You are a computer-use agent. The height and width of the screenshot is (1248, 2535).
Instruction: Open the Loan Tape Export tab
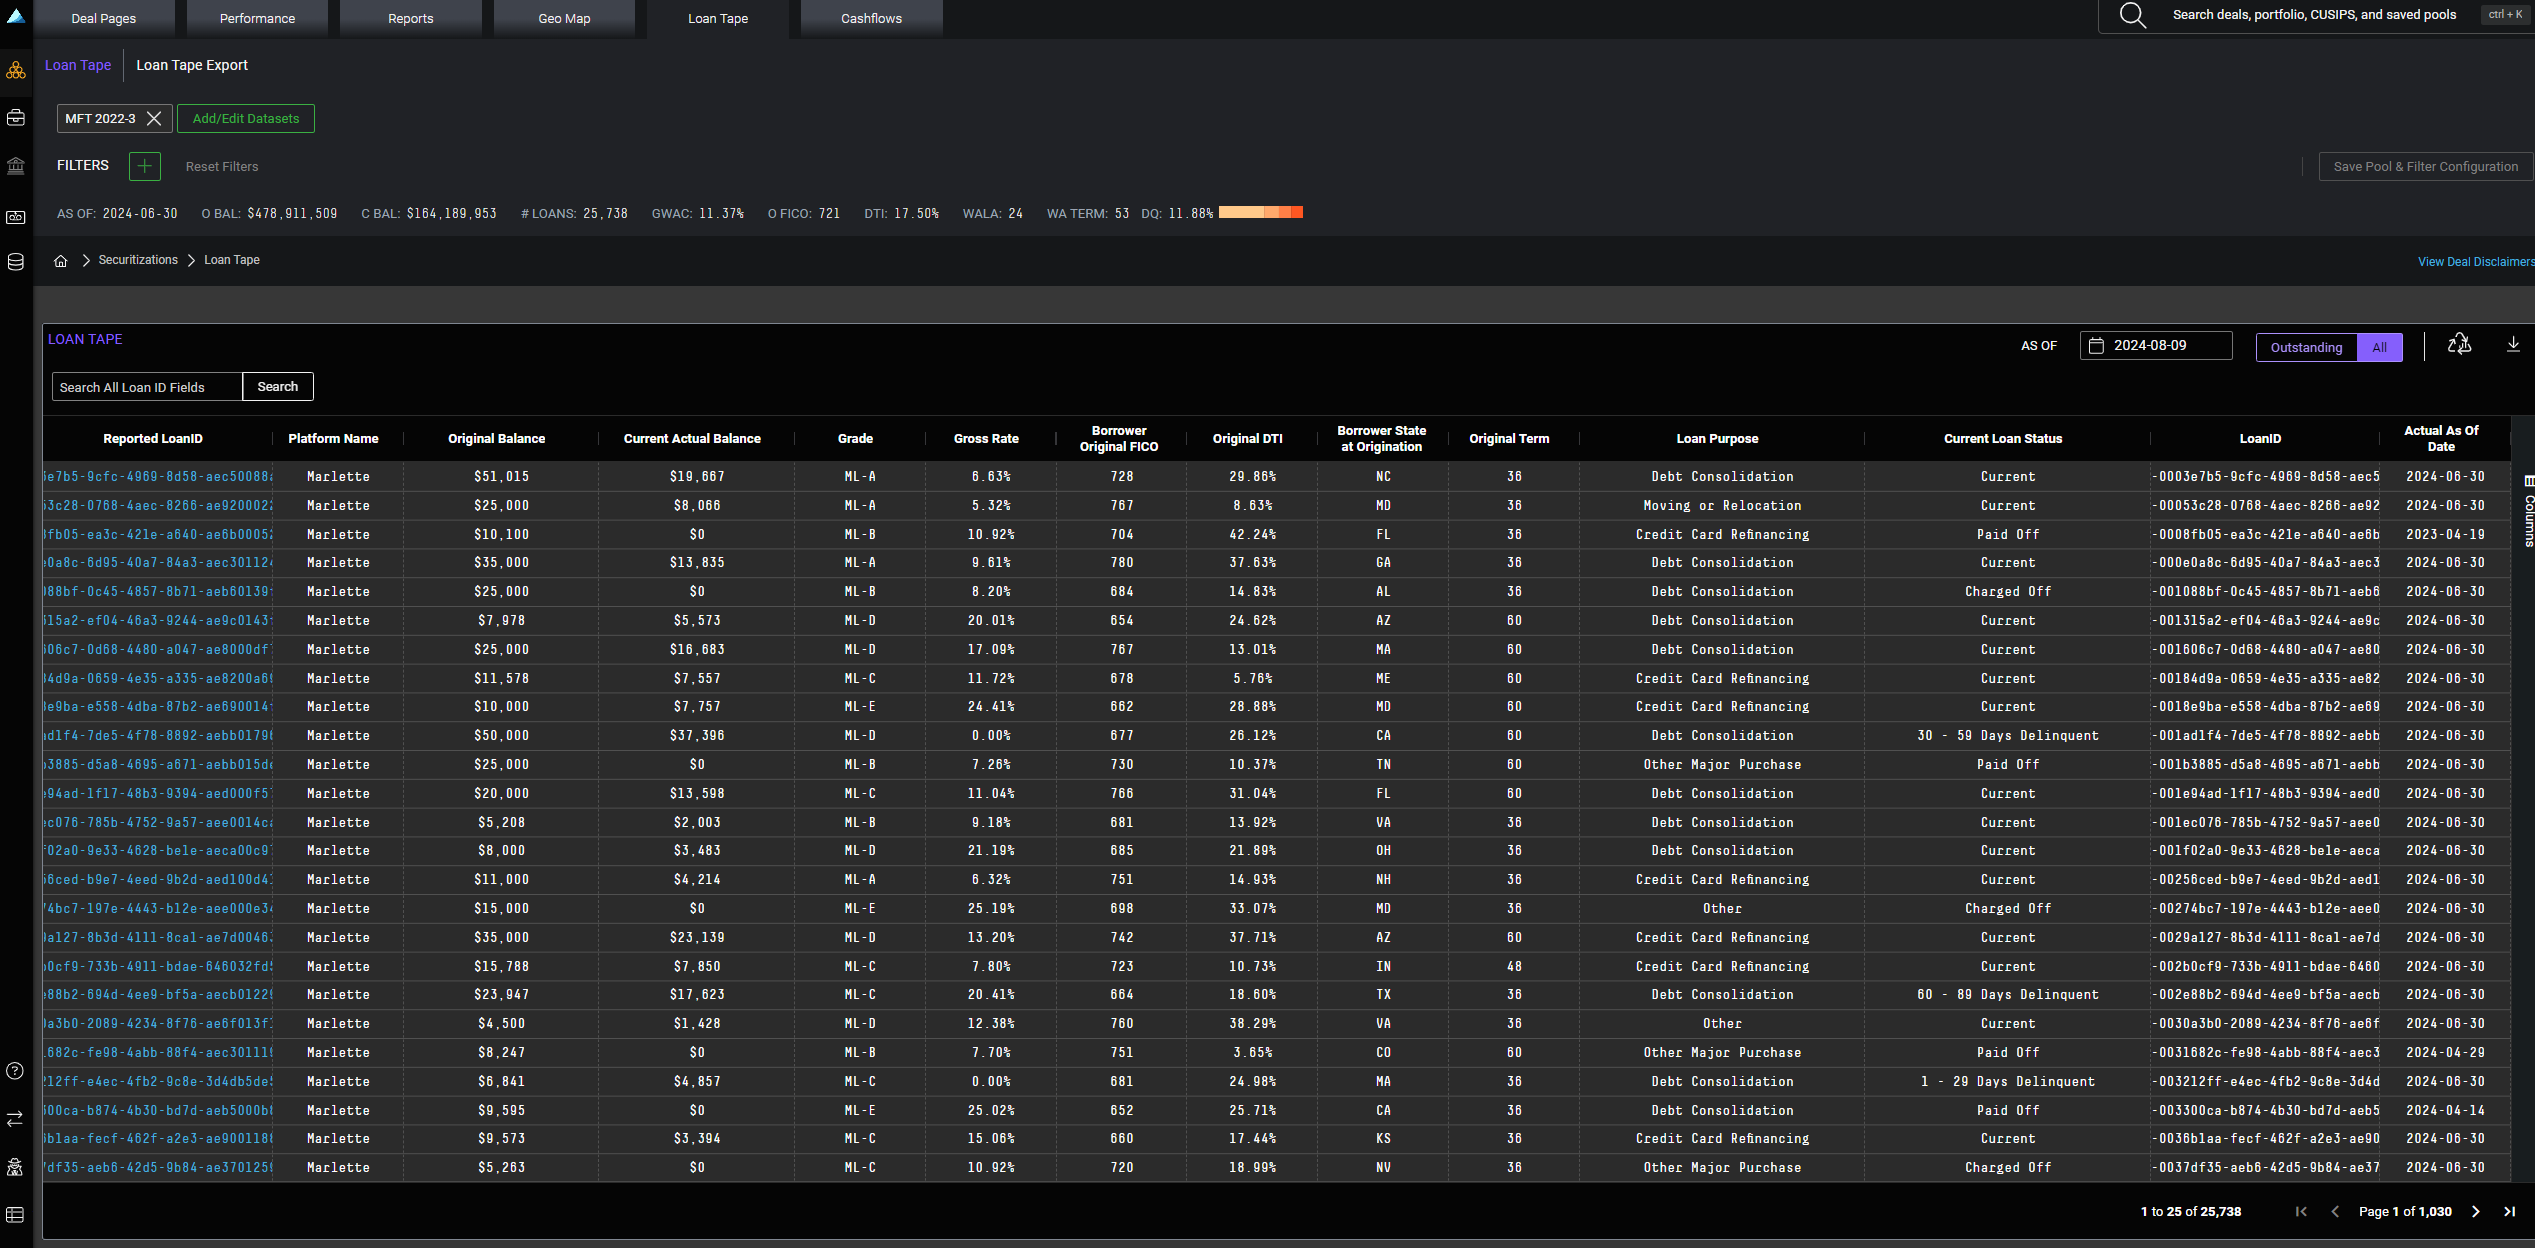pyautogui.click(x=192, y=66)
